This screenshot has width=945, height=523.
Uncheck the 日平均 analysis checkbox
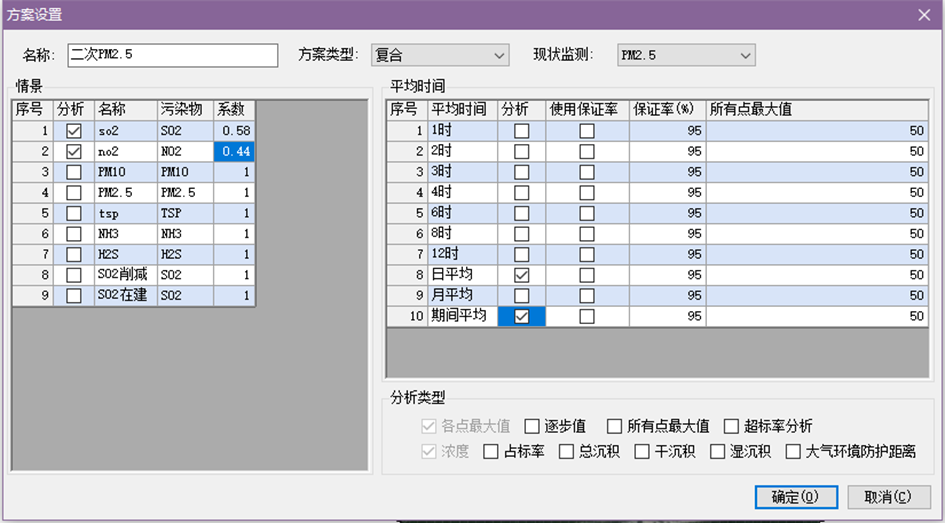[521, 275]
